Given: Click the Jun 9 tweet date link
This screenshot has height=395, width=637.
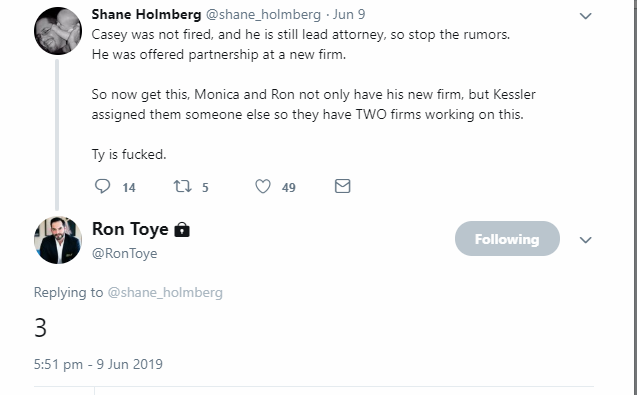Looking at the screenshot, I should [349, 14].
